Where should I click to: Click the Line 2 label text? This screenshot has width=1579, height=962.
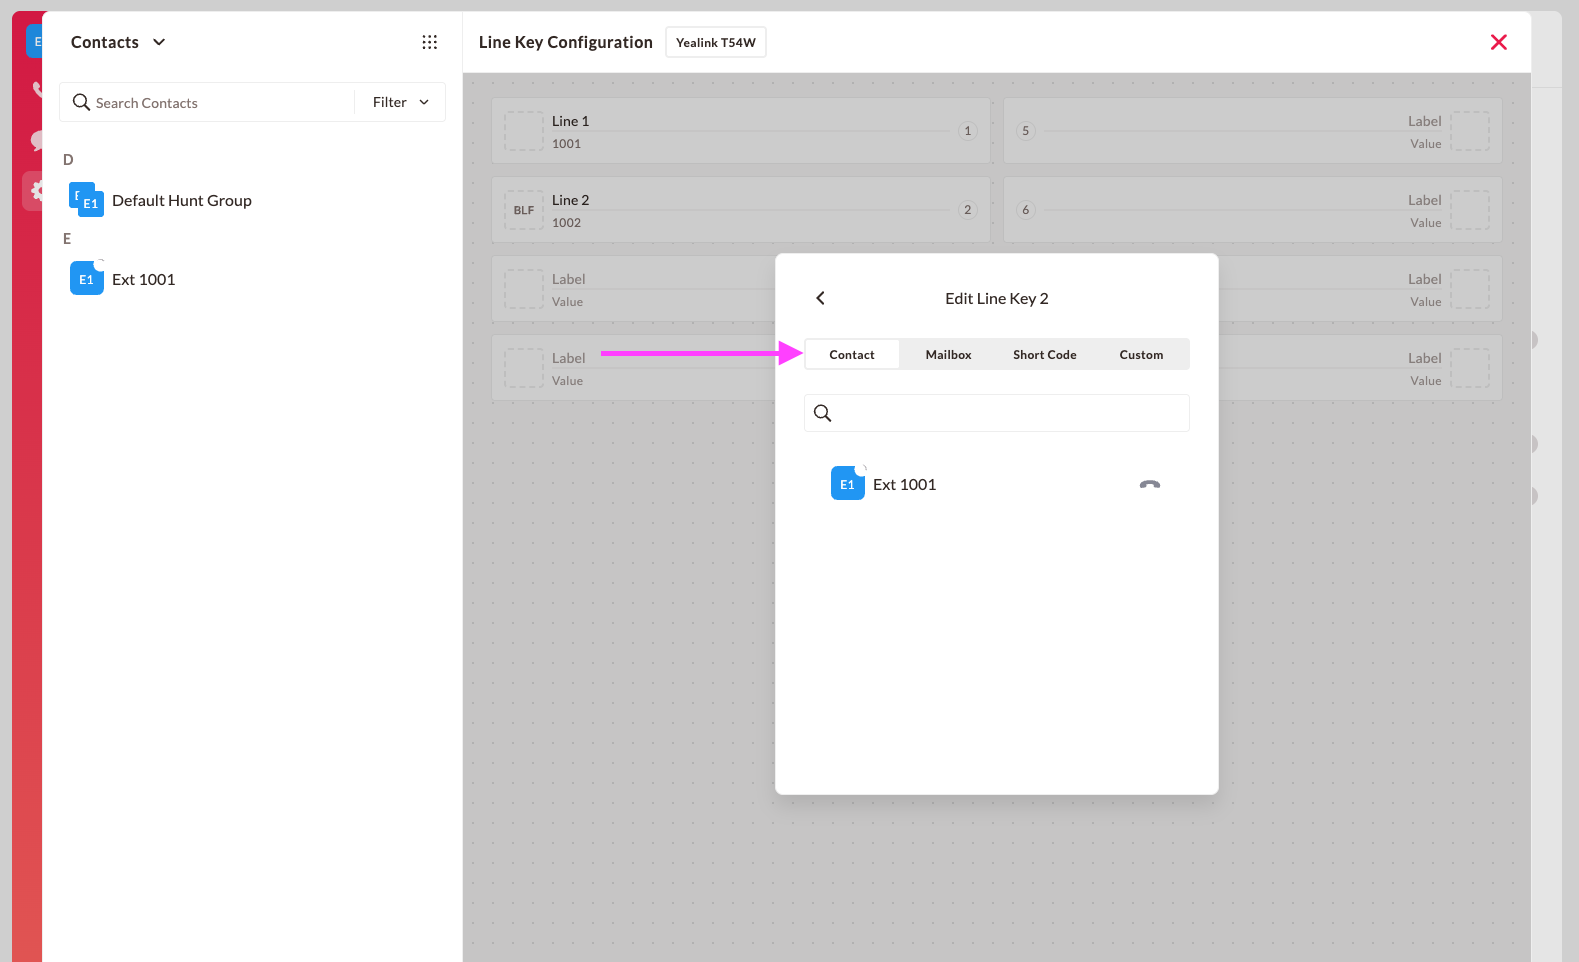(570, 200)
